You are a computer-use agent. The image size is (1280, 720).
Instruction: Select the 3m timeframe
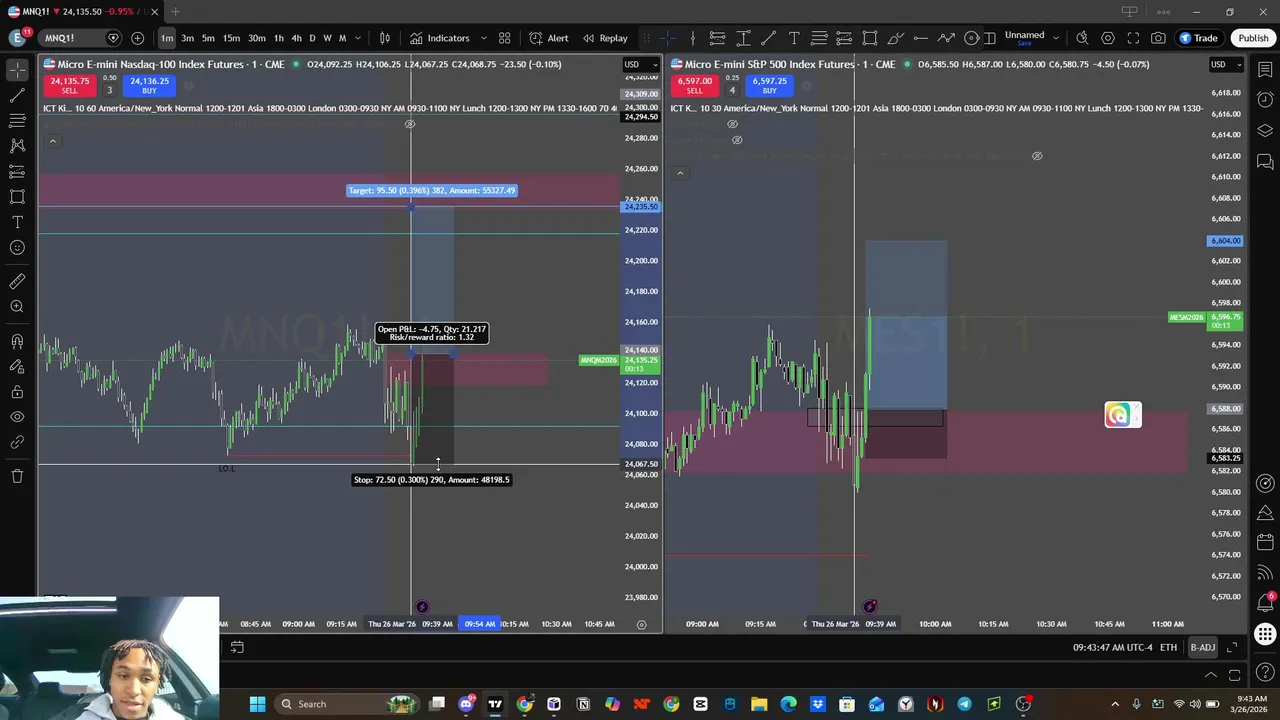point(187,38)
